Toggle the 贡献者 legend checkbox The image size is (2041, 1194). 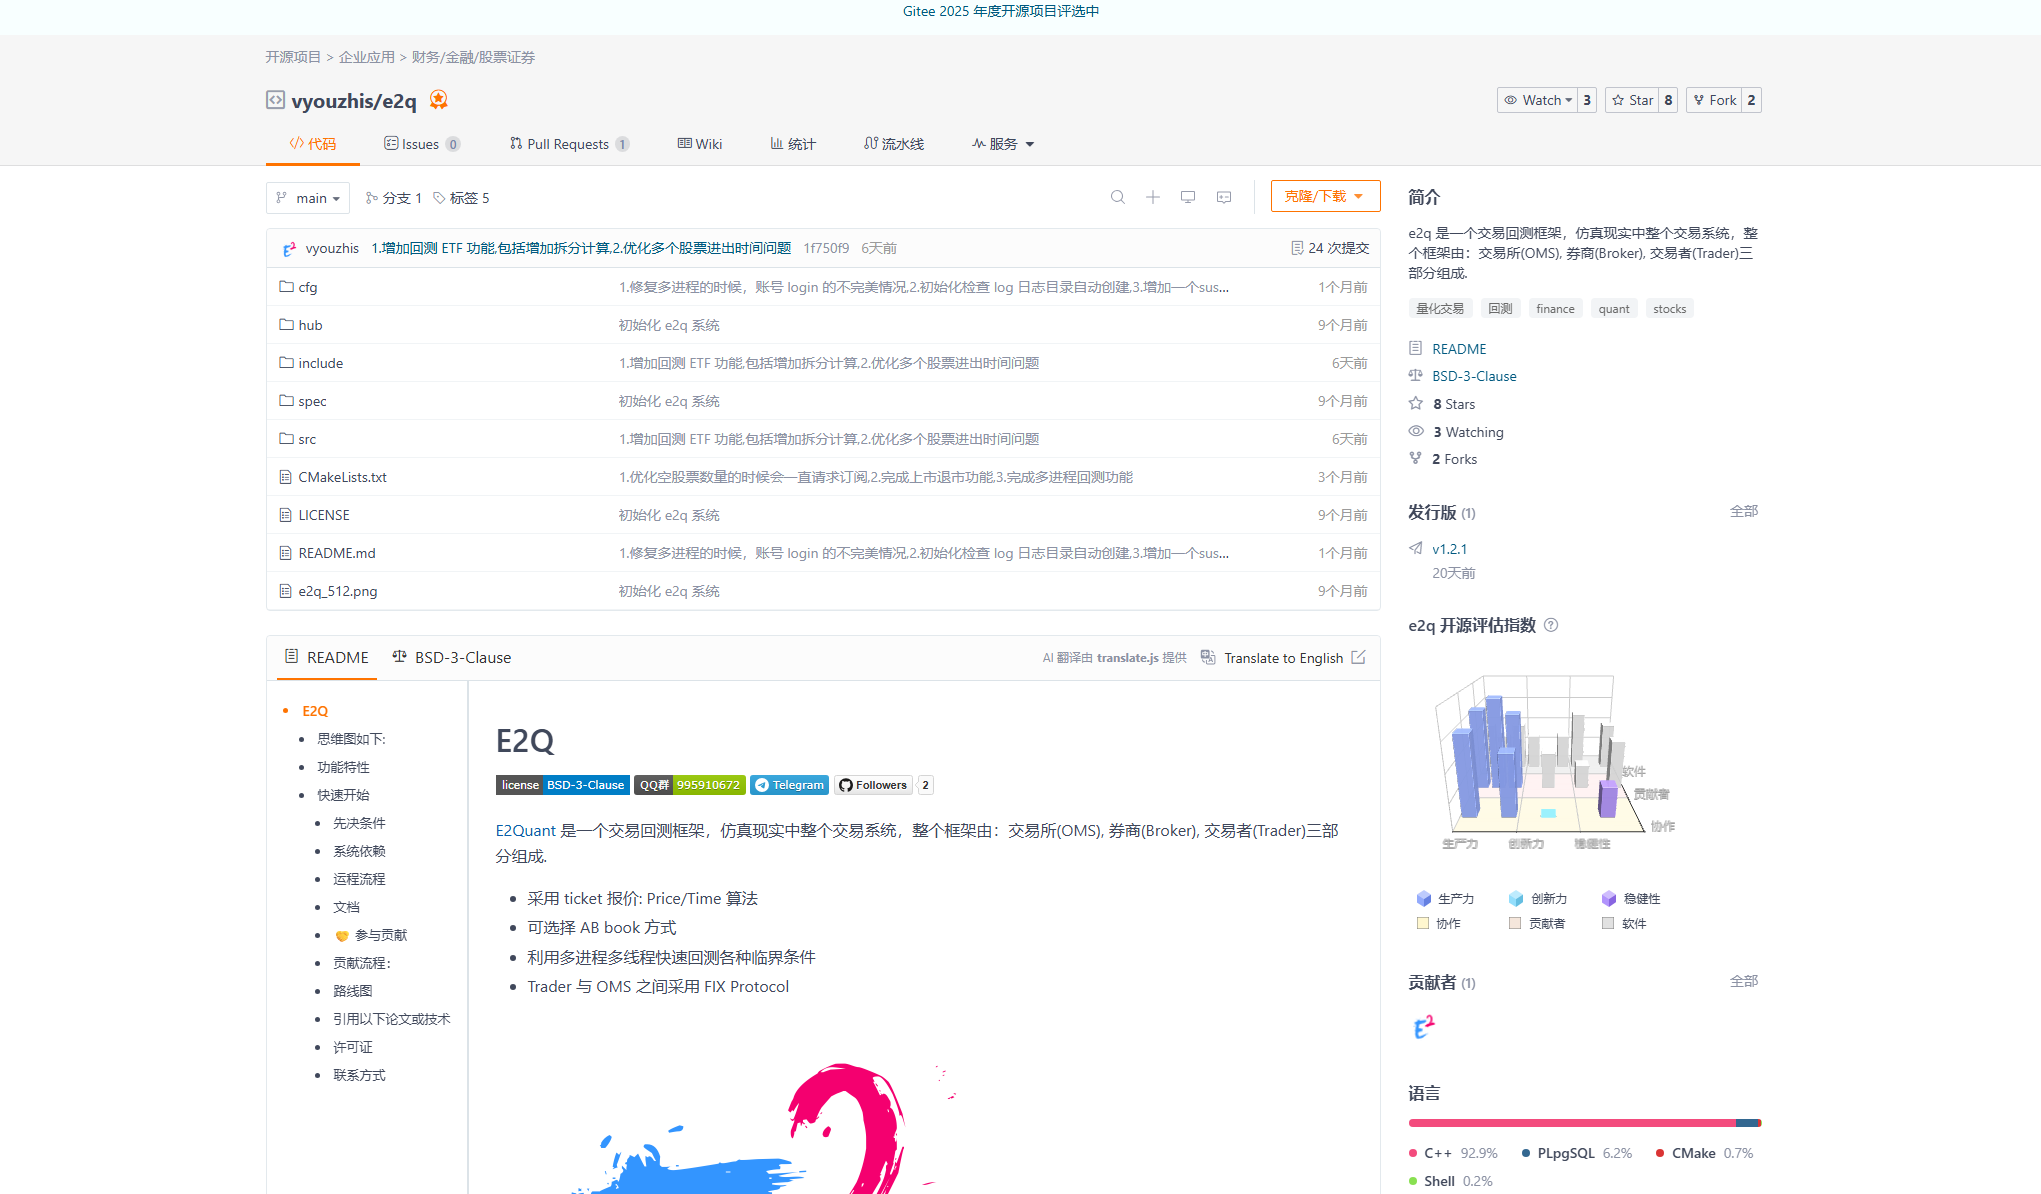(1516, 923)
